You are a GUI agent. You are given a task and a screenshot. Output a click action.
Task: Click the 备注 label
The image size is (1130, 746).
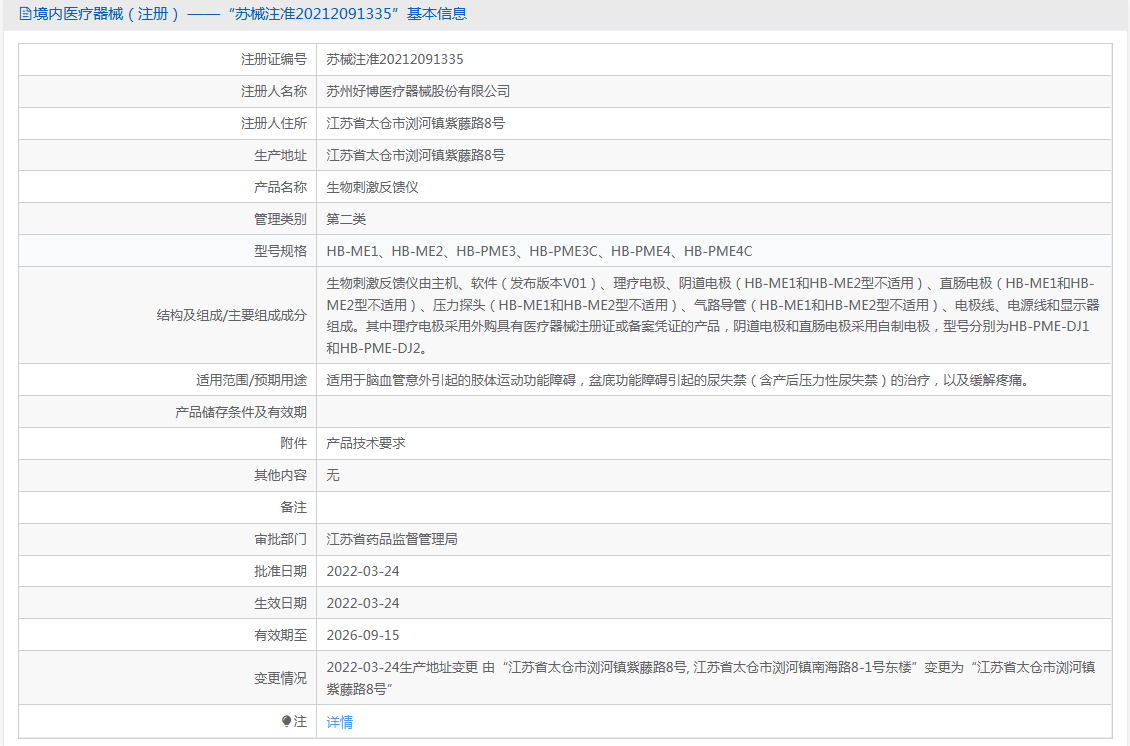pos(293,507)
